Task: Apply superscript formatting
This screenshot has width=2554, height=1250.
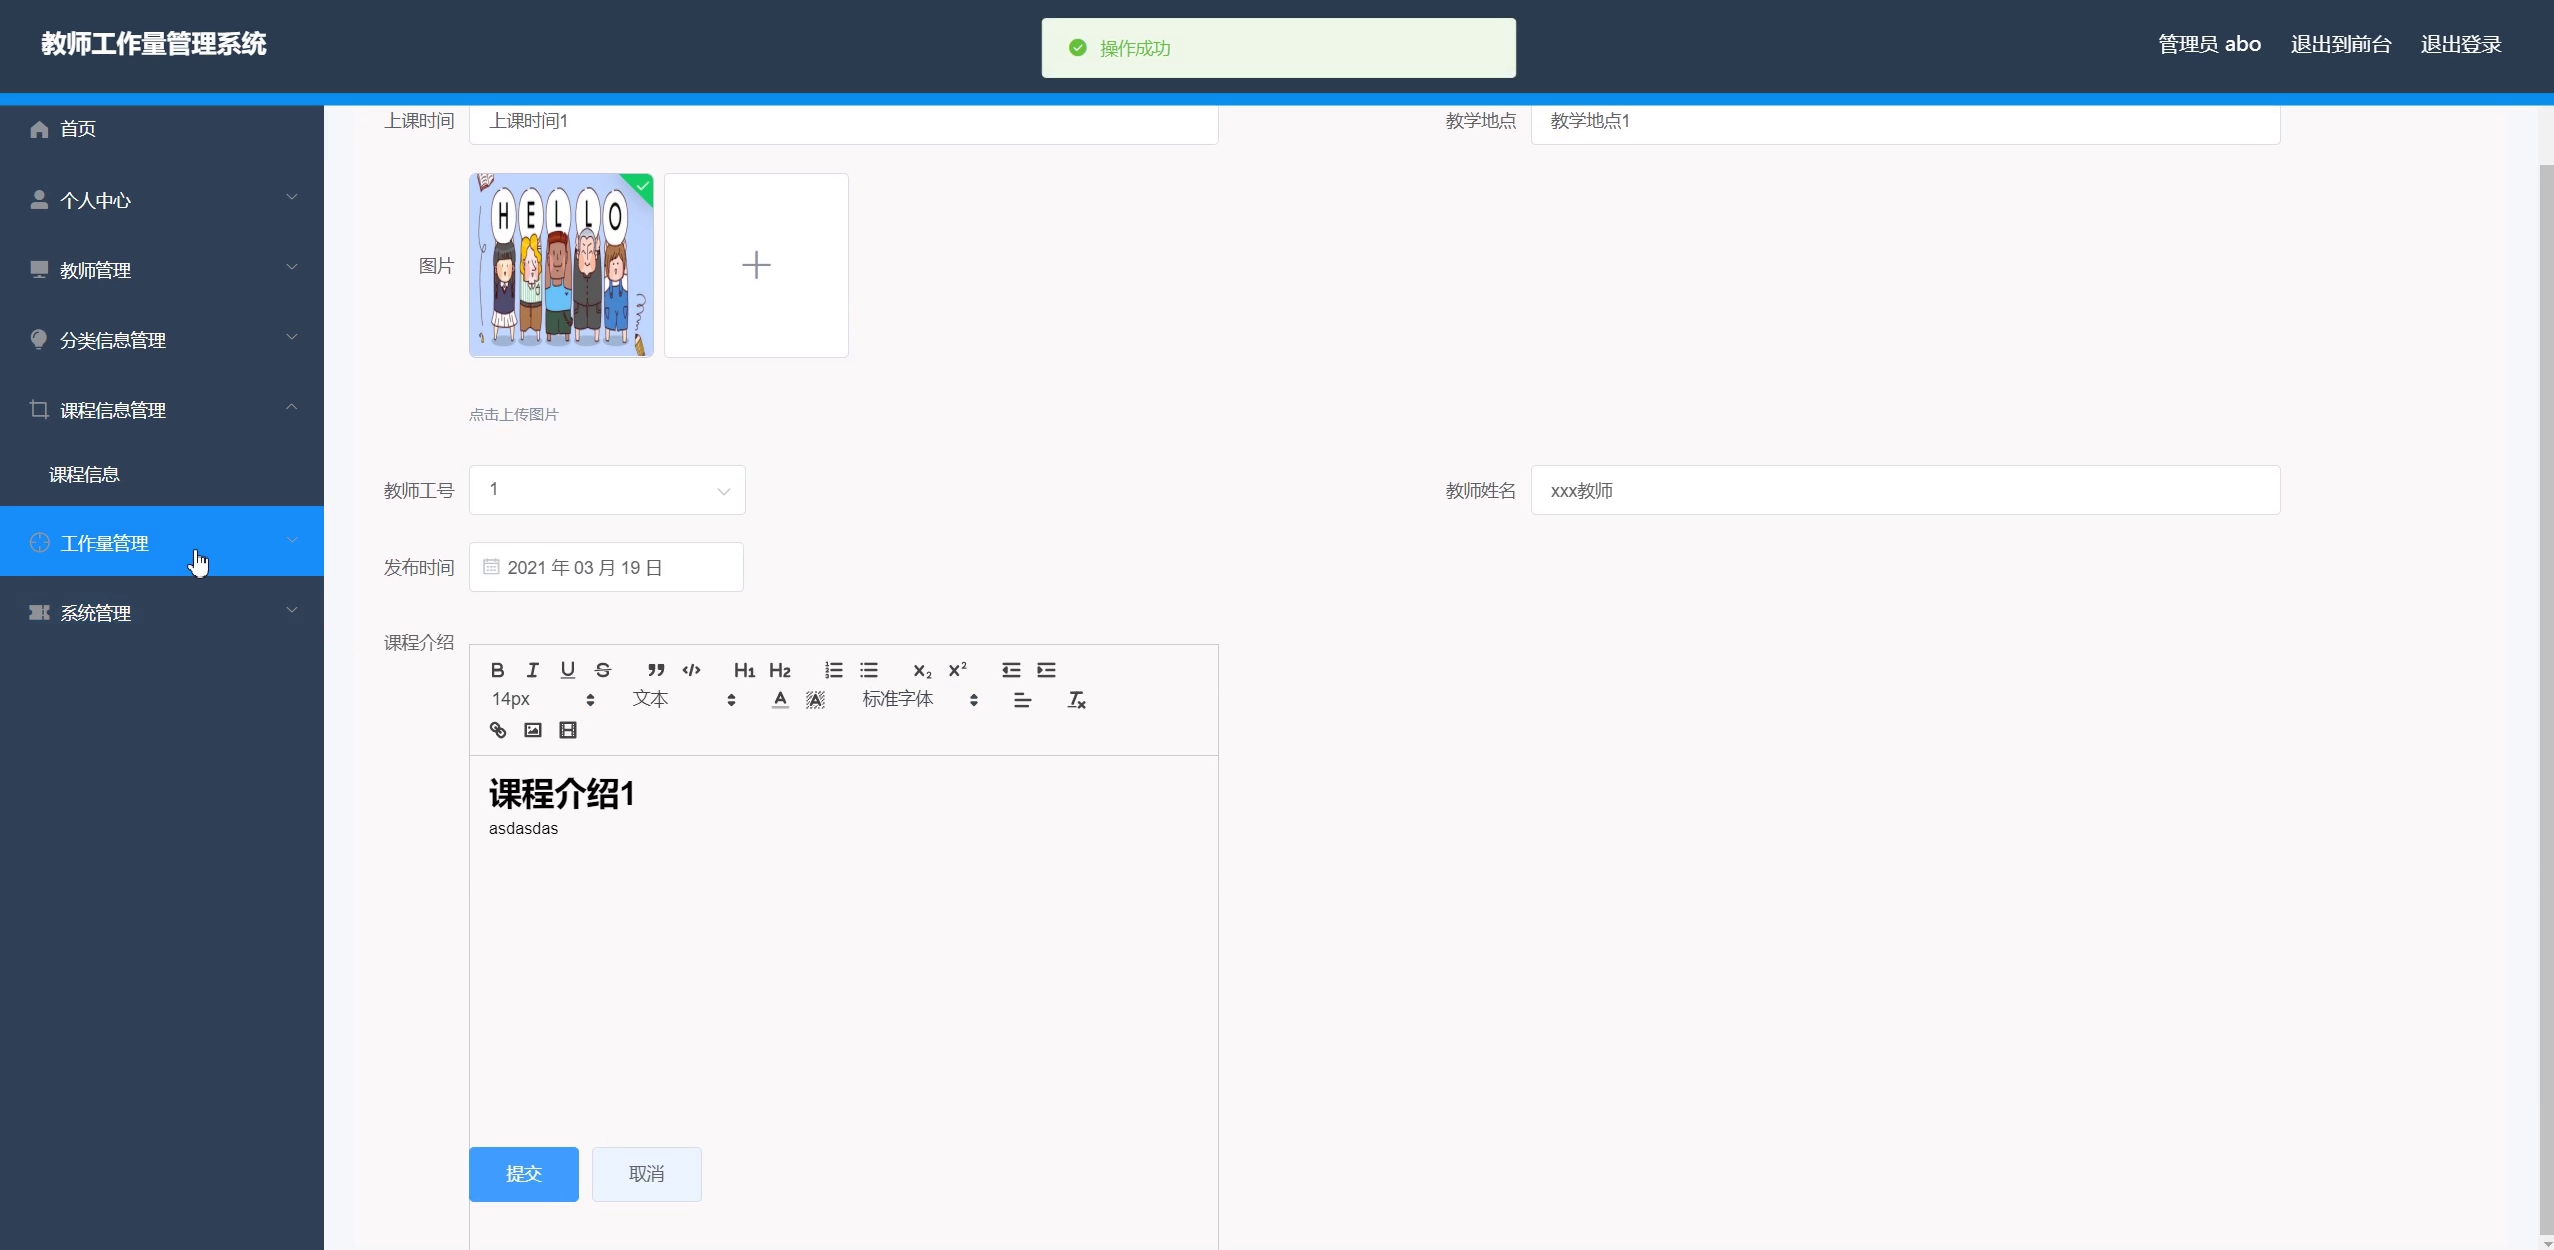Action: click(957, 670)
